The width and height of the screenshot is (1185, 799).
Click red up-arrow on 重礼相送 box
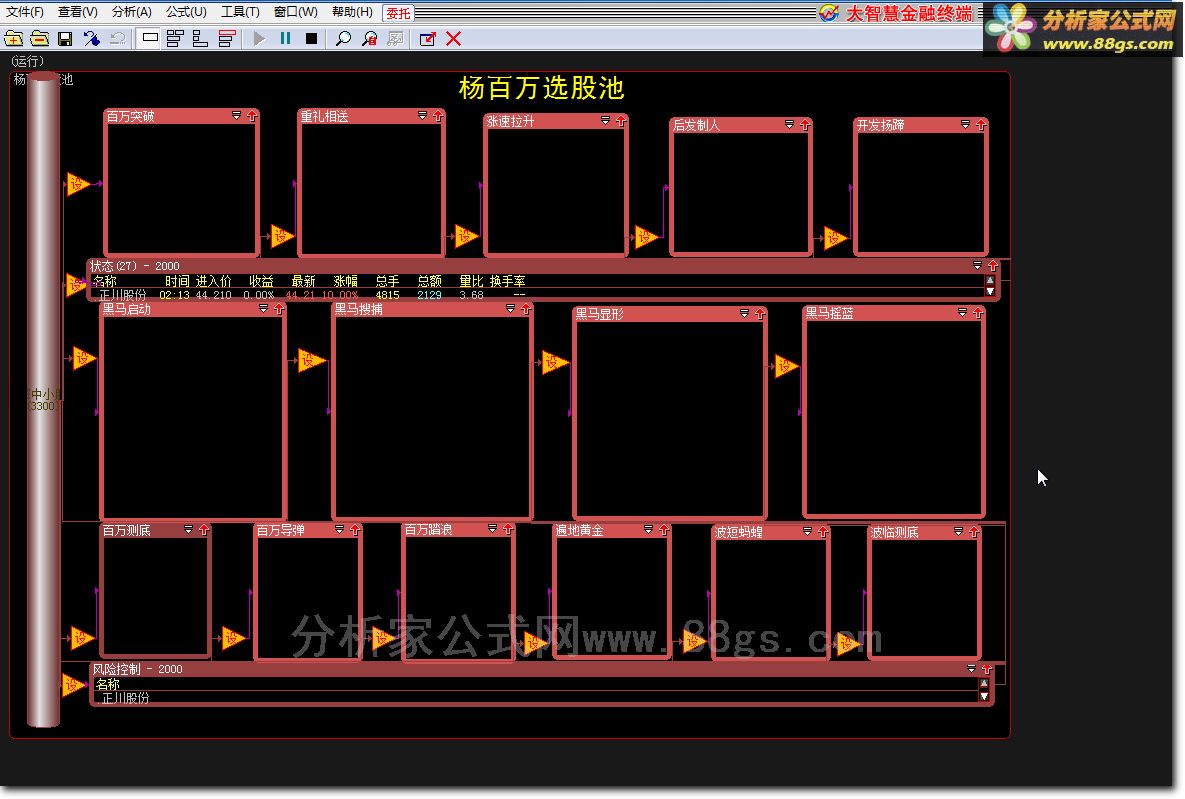(438, 116)
